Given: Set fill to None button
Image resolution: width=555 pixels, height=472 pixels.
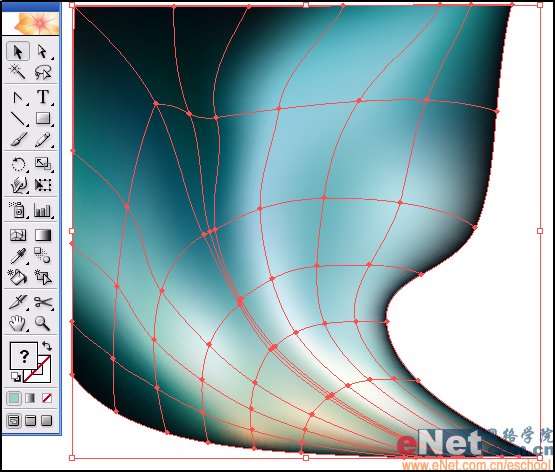Looking at the screenshot, I should 46,398.
